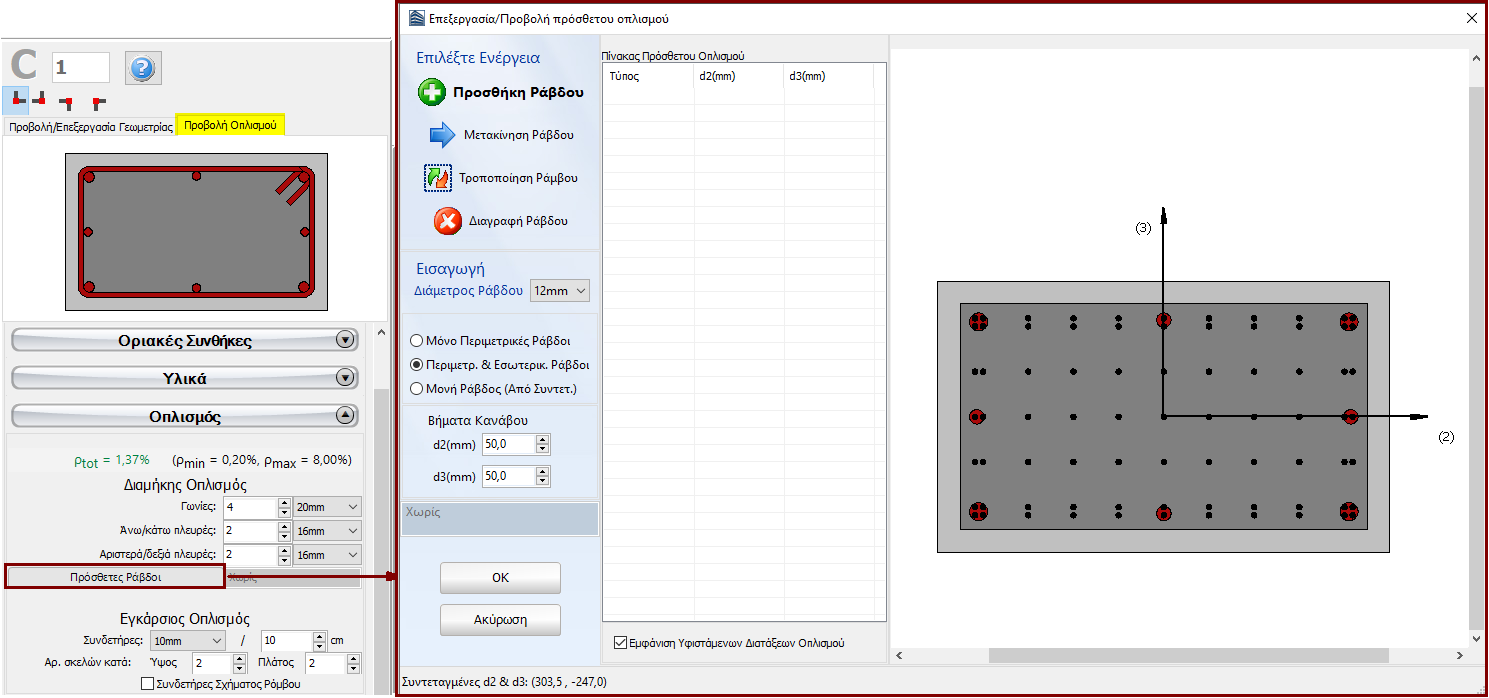Click the green plus Προσθήκη Ράβδου icon
The width and height of the screenshot is (1489, 698).
click(x=432, y=93)
